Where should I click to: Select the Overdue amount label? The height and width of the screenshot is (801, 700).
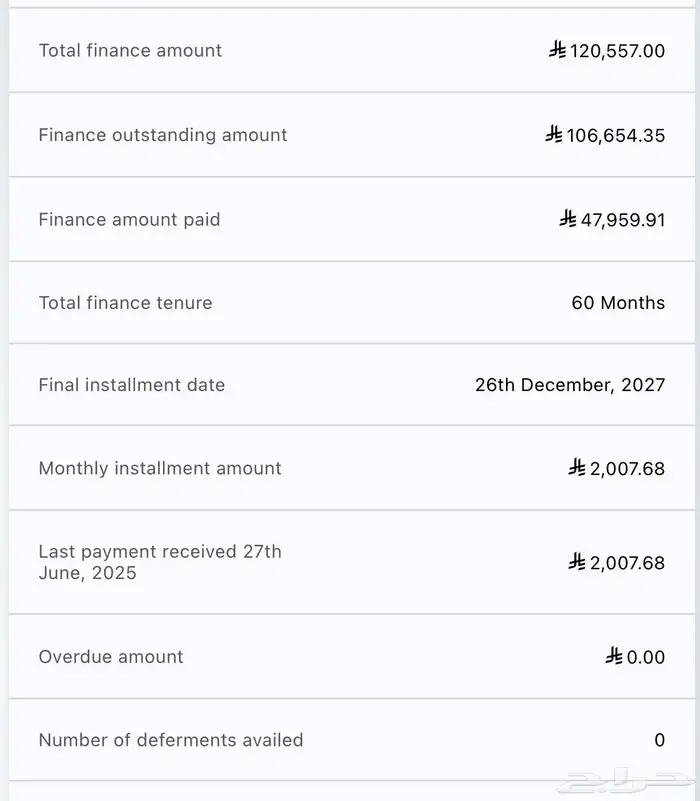click(x=111, y=657)
